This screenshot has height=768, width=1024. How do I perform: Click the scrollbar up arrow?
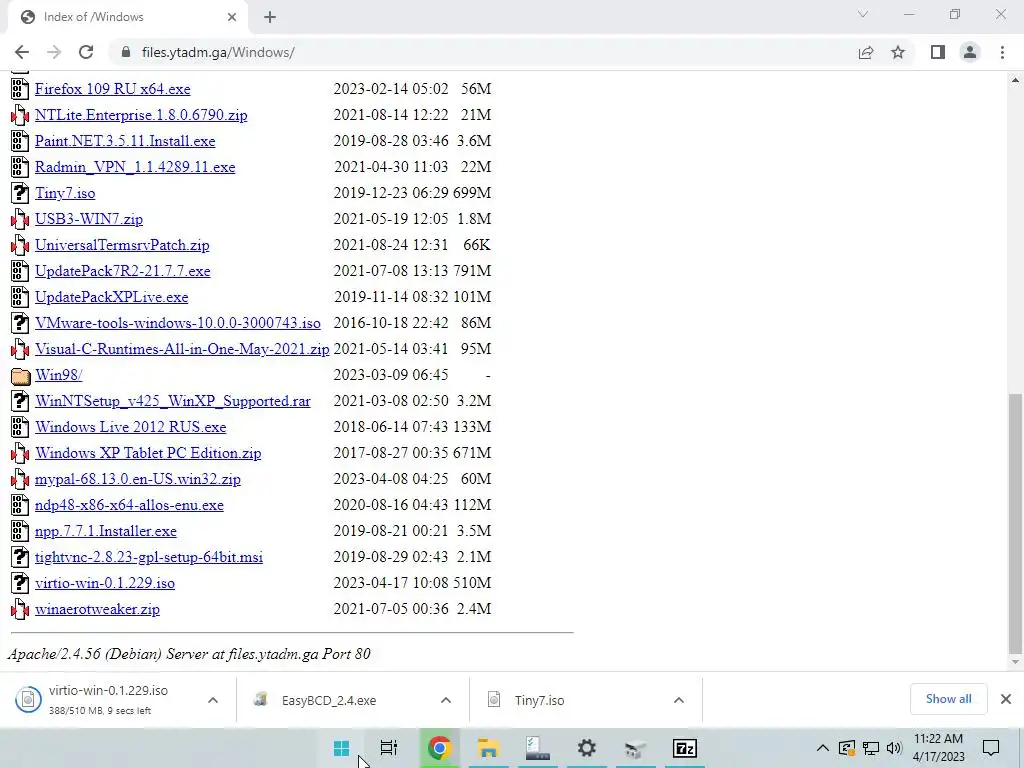click(x=1015, y=80)
